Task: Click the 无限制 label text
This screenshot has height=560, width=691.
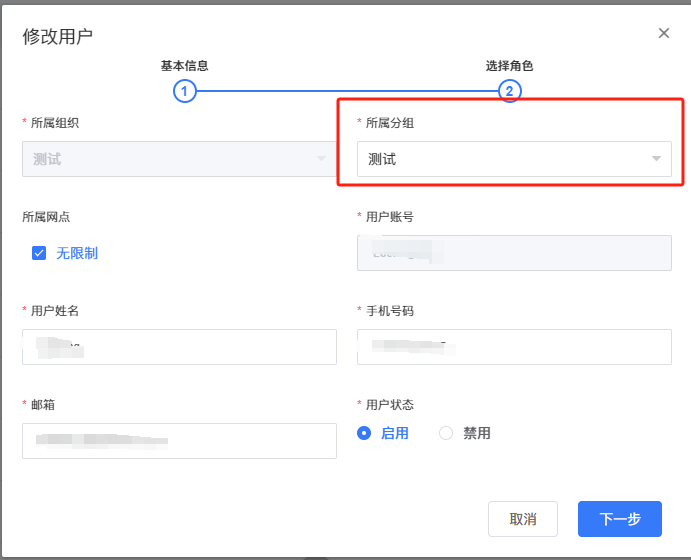Action: 77,253
